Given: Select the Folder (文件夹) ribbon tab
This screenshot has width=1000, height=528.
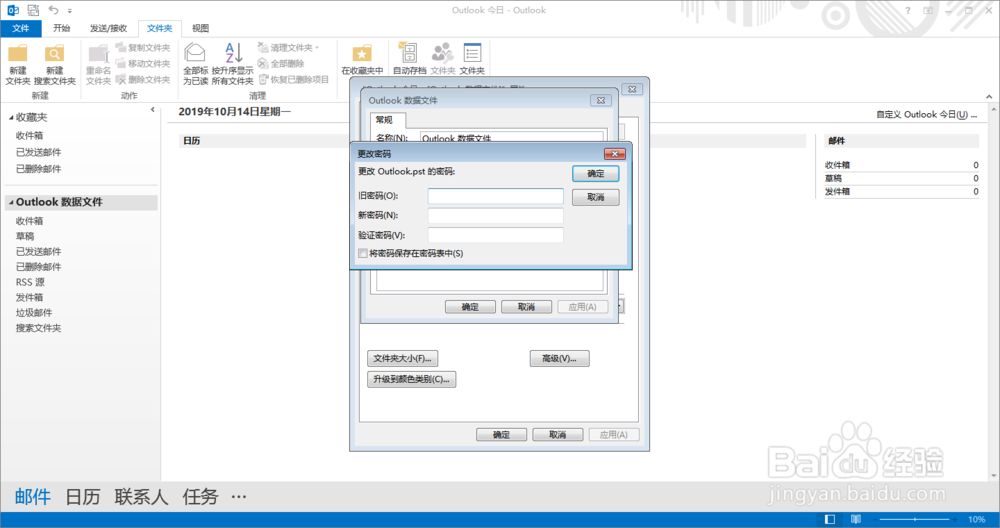Looking at the screenshot, I should [x=159, y=28].
